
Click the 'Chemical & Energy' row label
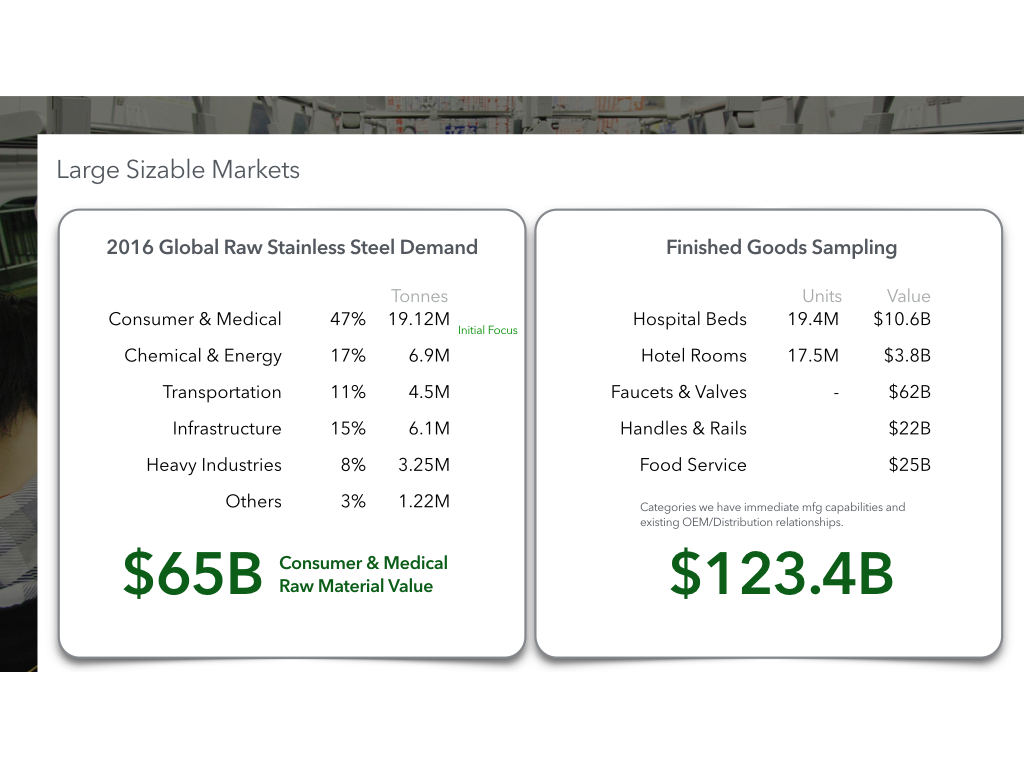click(202, 356)
